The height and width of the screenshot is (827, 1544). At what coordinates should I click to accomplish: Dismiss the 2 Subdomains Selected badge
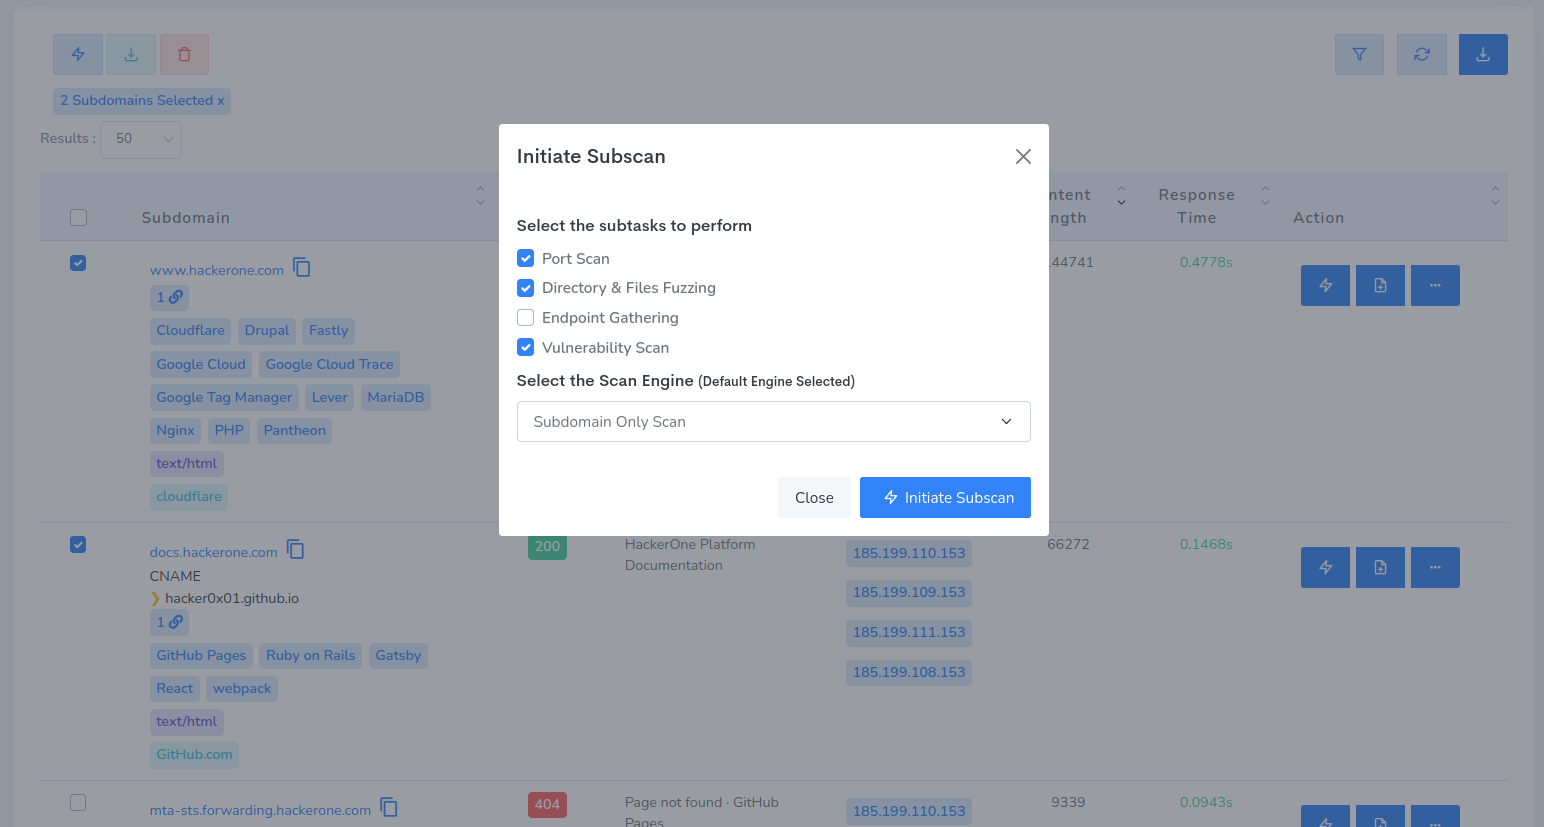pos(221,101)
